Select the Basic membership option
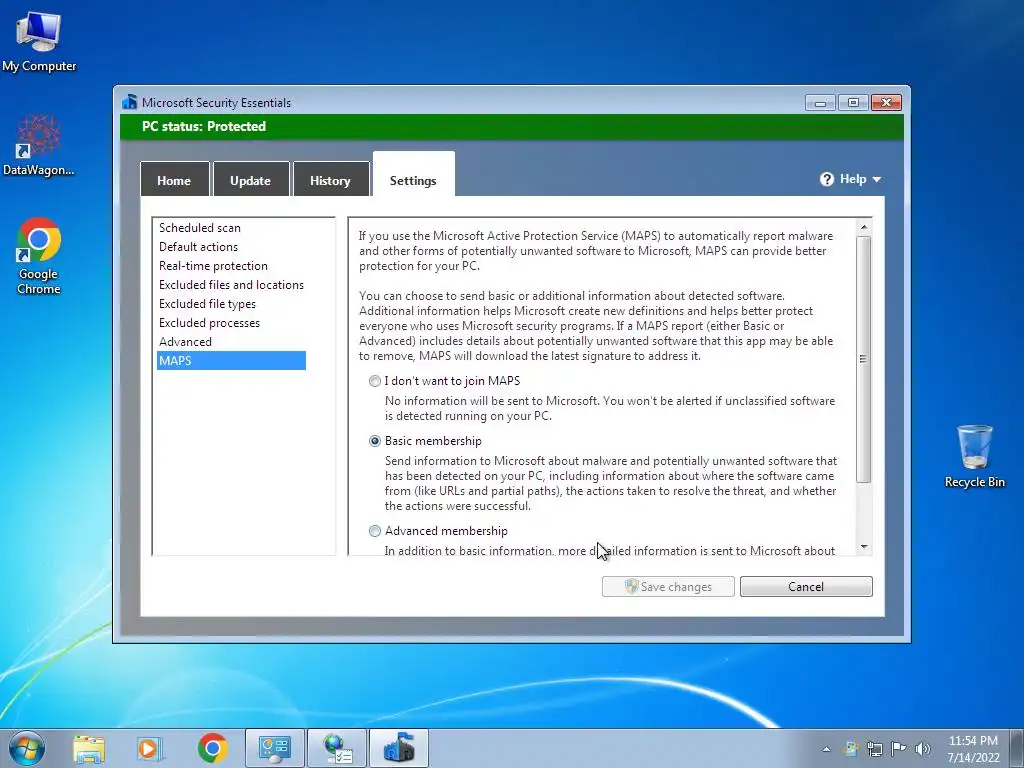This screenshot has height=768, width=1024. tap(374, 441)
